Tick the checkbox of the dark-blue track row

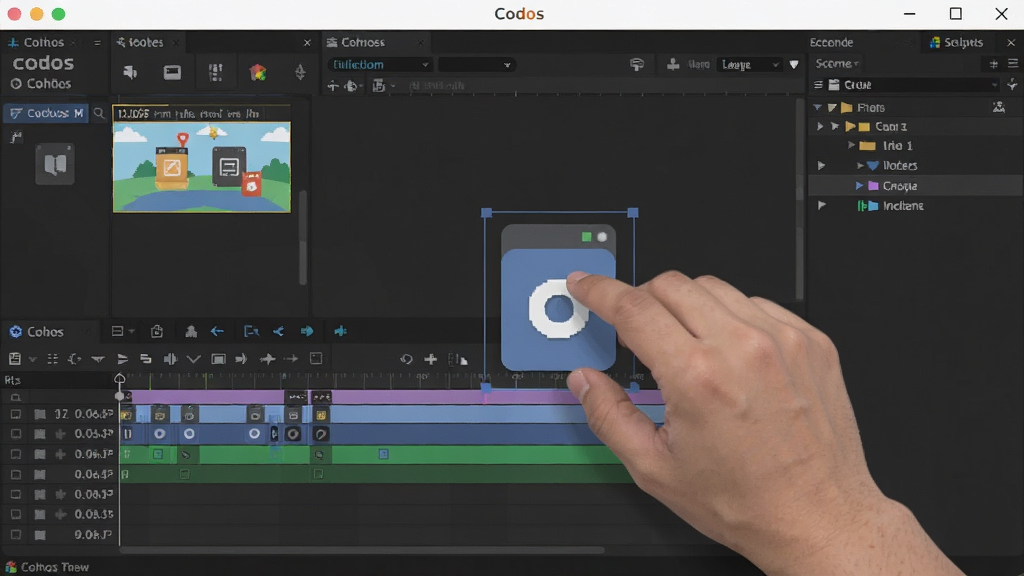16,434
